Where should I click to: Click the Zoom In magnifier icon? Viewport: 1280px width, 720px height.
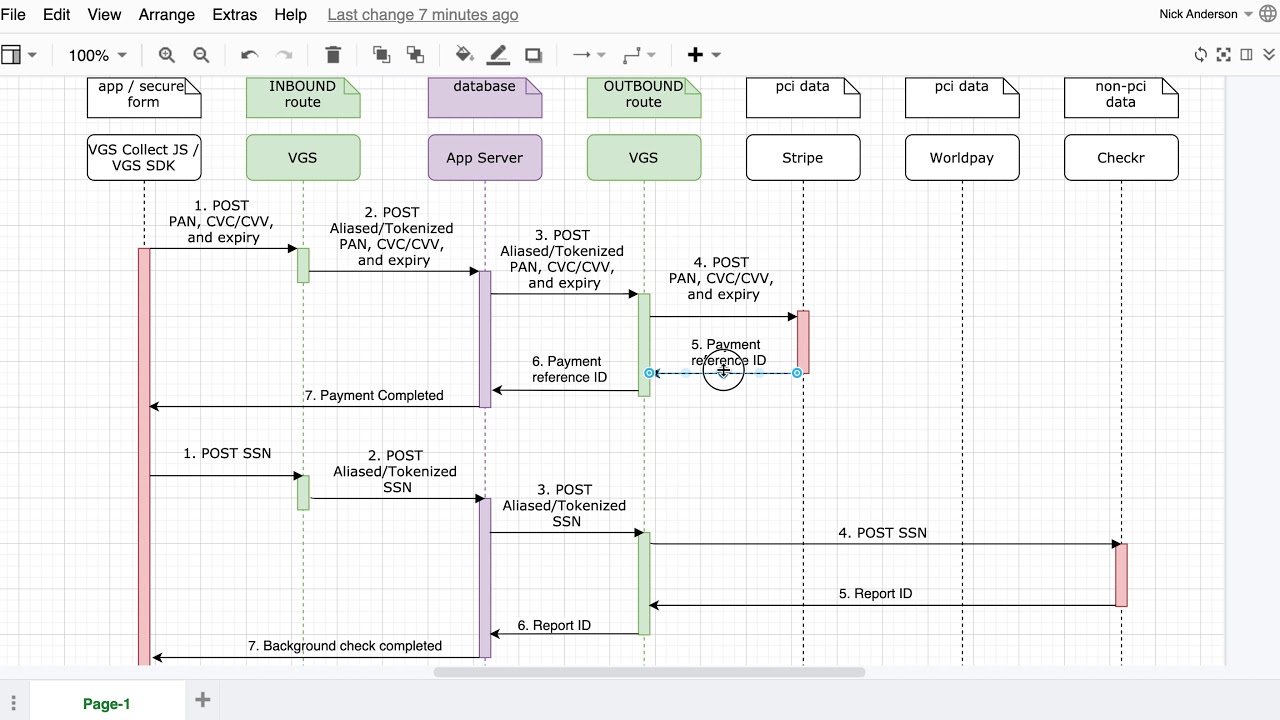point(167,55)
